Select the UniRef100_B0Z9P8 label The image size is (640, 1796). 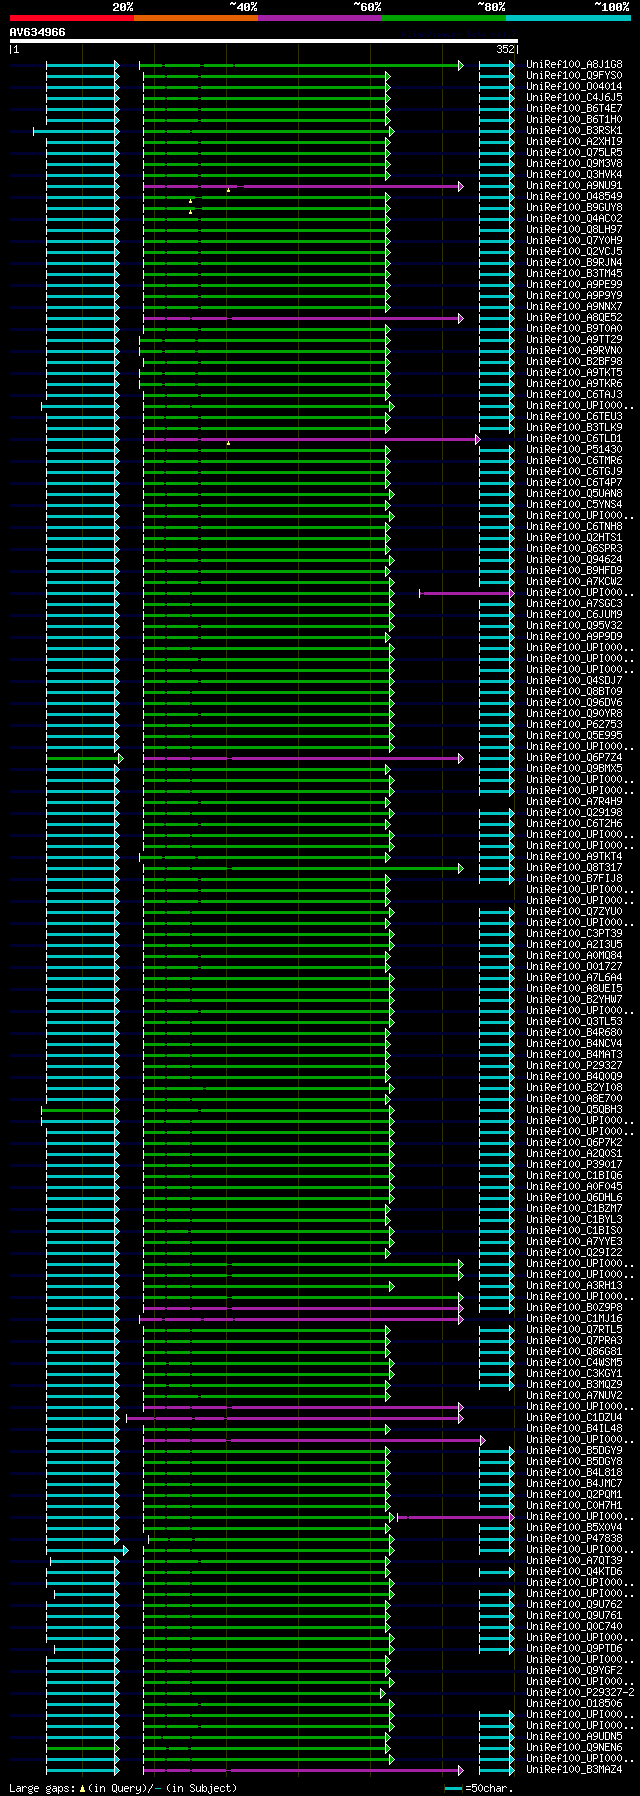pyautogui.click(x=574, y=1308)
